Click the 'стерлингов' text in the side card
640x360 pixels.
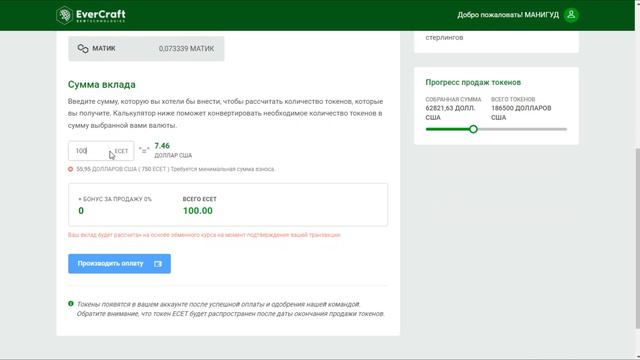[x=444, y=38]
